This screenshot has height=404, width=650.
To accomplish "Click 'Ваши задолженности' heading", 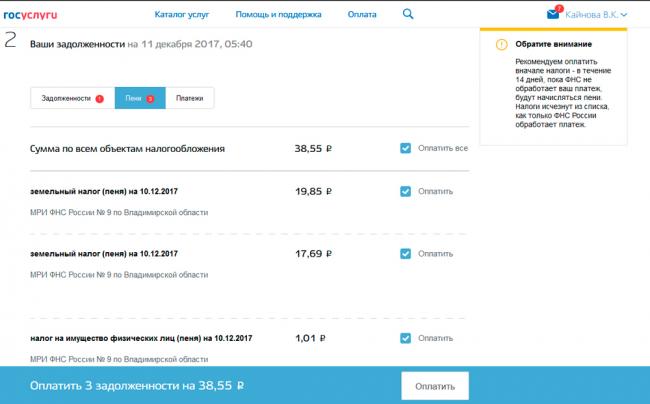I will 77,44.
